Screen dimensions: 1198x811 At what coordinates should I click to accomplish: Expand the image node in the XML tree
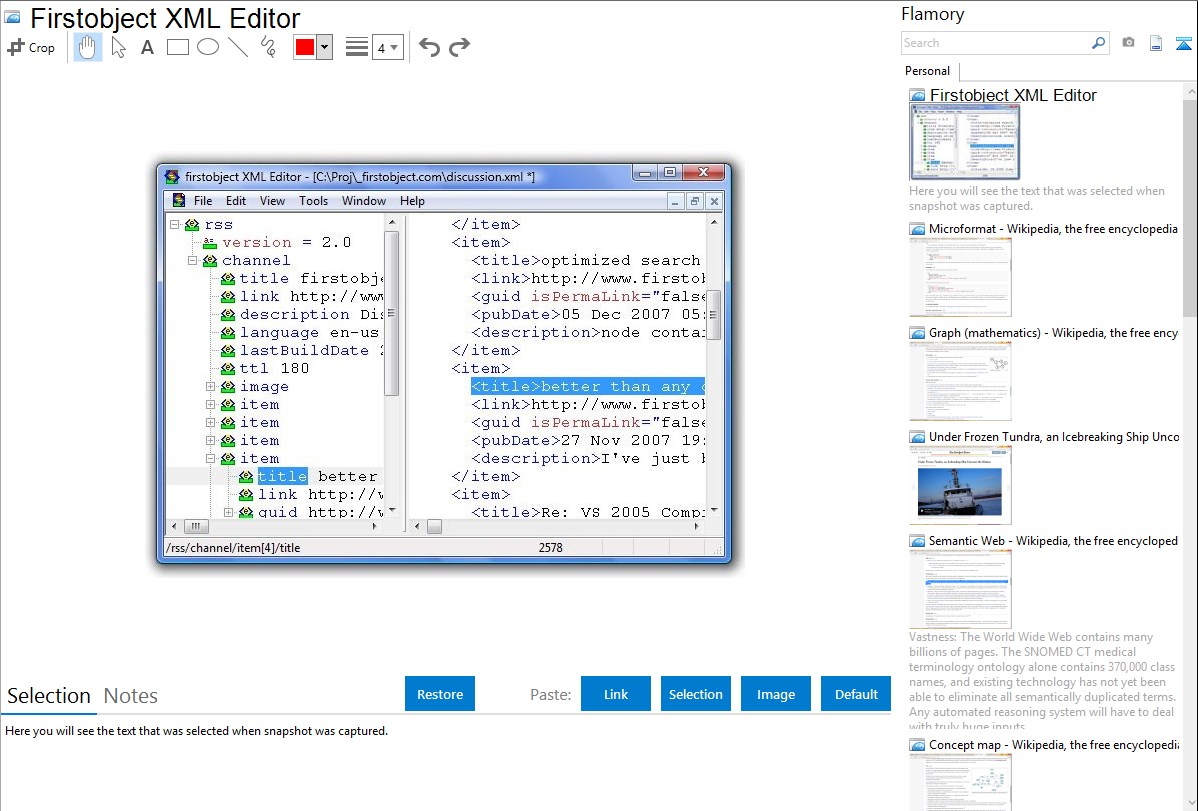click(210, 387)
